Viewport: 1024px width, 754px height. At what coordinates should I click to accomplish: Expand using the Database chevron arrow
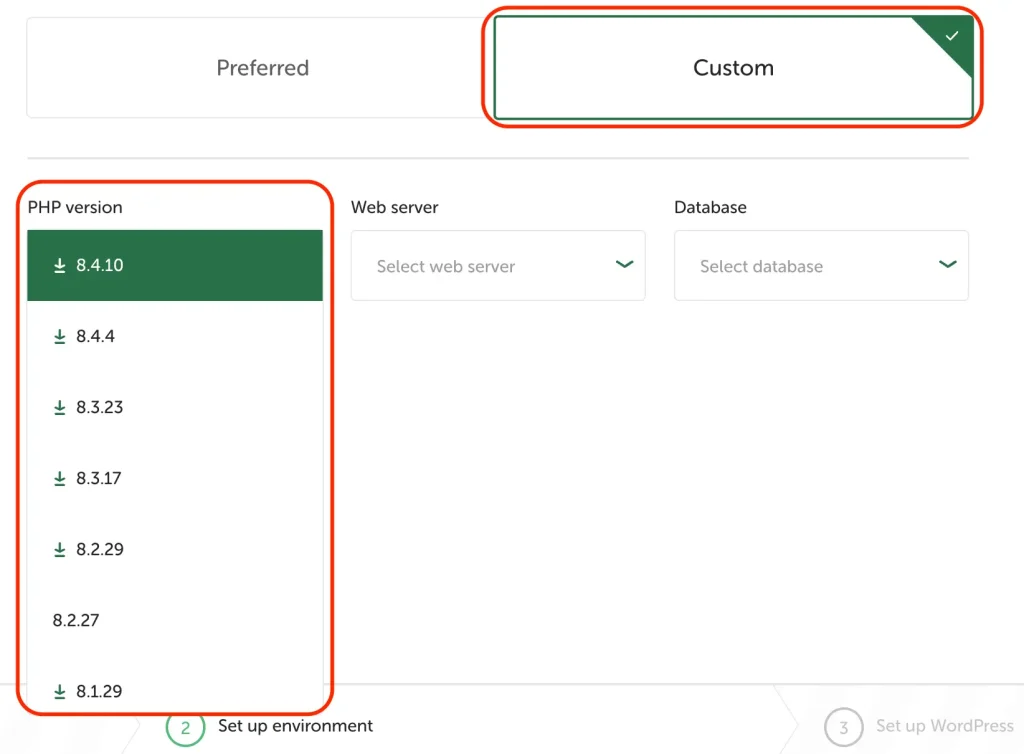tap(947, 265)
